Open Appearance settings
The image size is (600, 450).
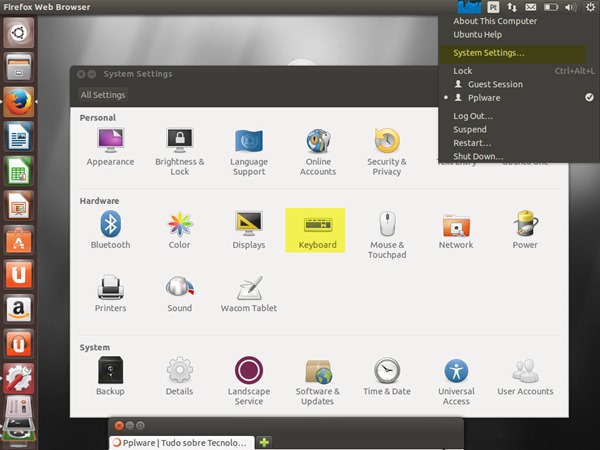(x=110, y=147)
